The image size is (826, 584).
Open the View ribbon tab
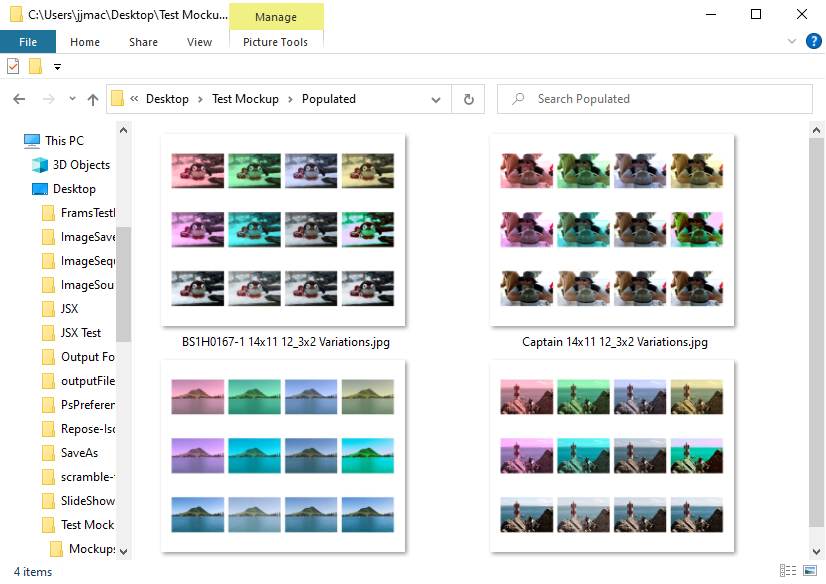199,42
